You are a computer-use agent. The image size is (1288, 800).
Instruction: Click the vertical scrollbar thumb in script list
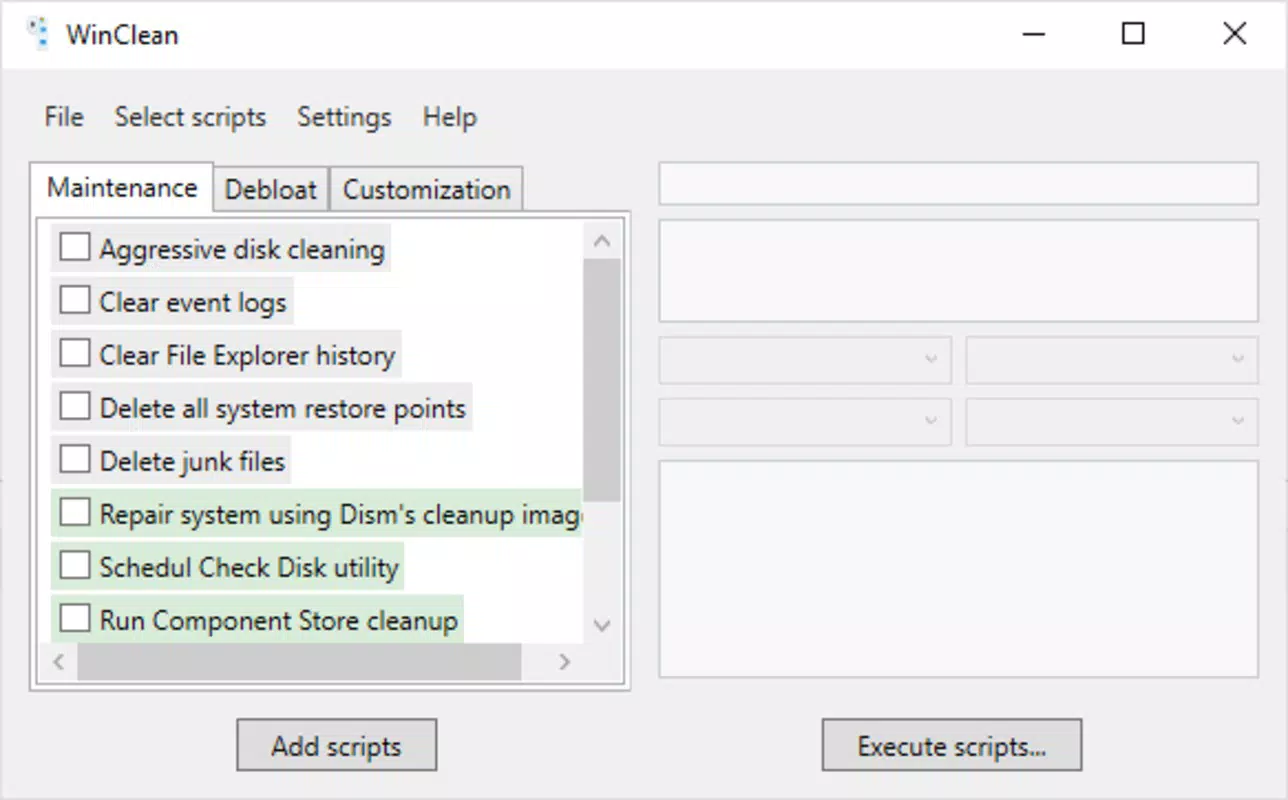coord(602,380)
